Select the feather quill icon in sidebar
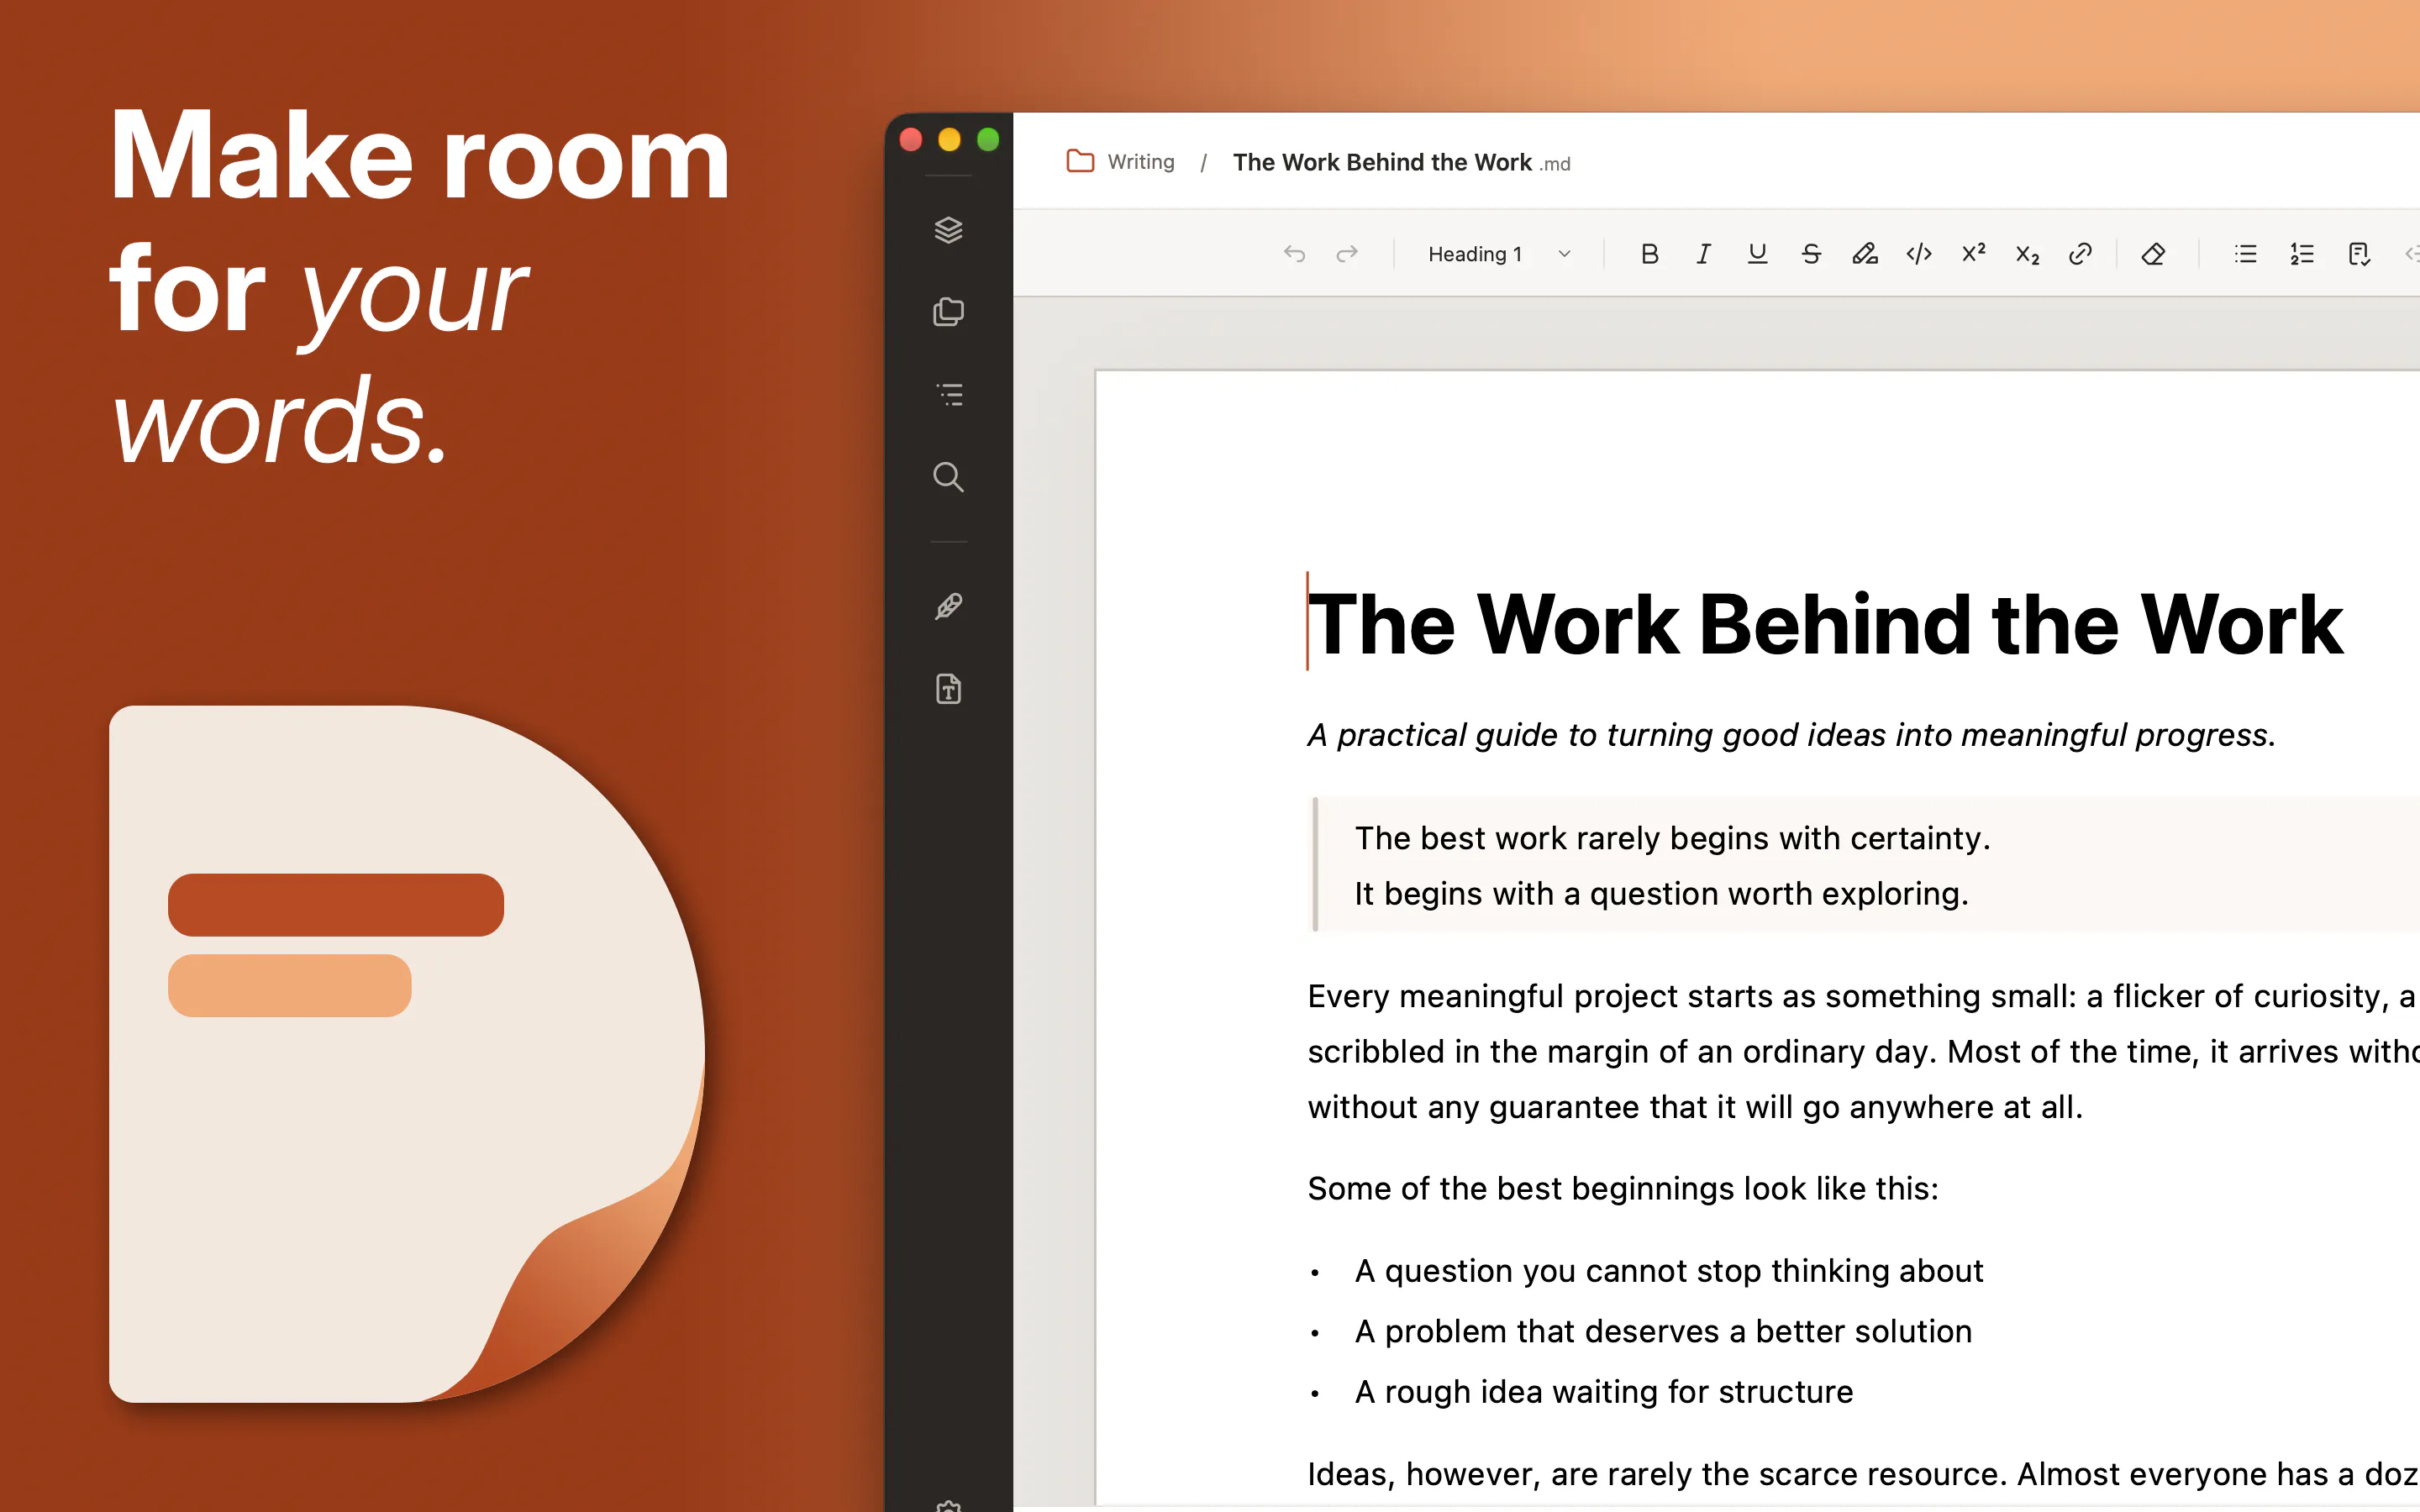This screenshot has height=1512, width=2420. pos(948,606)
